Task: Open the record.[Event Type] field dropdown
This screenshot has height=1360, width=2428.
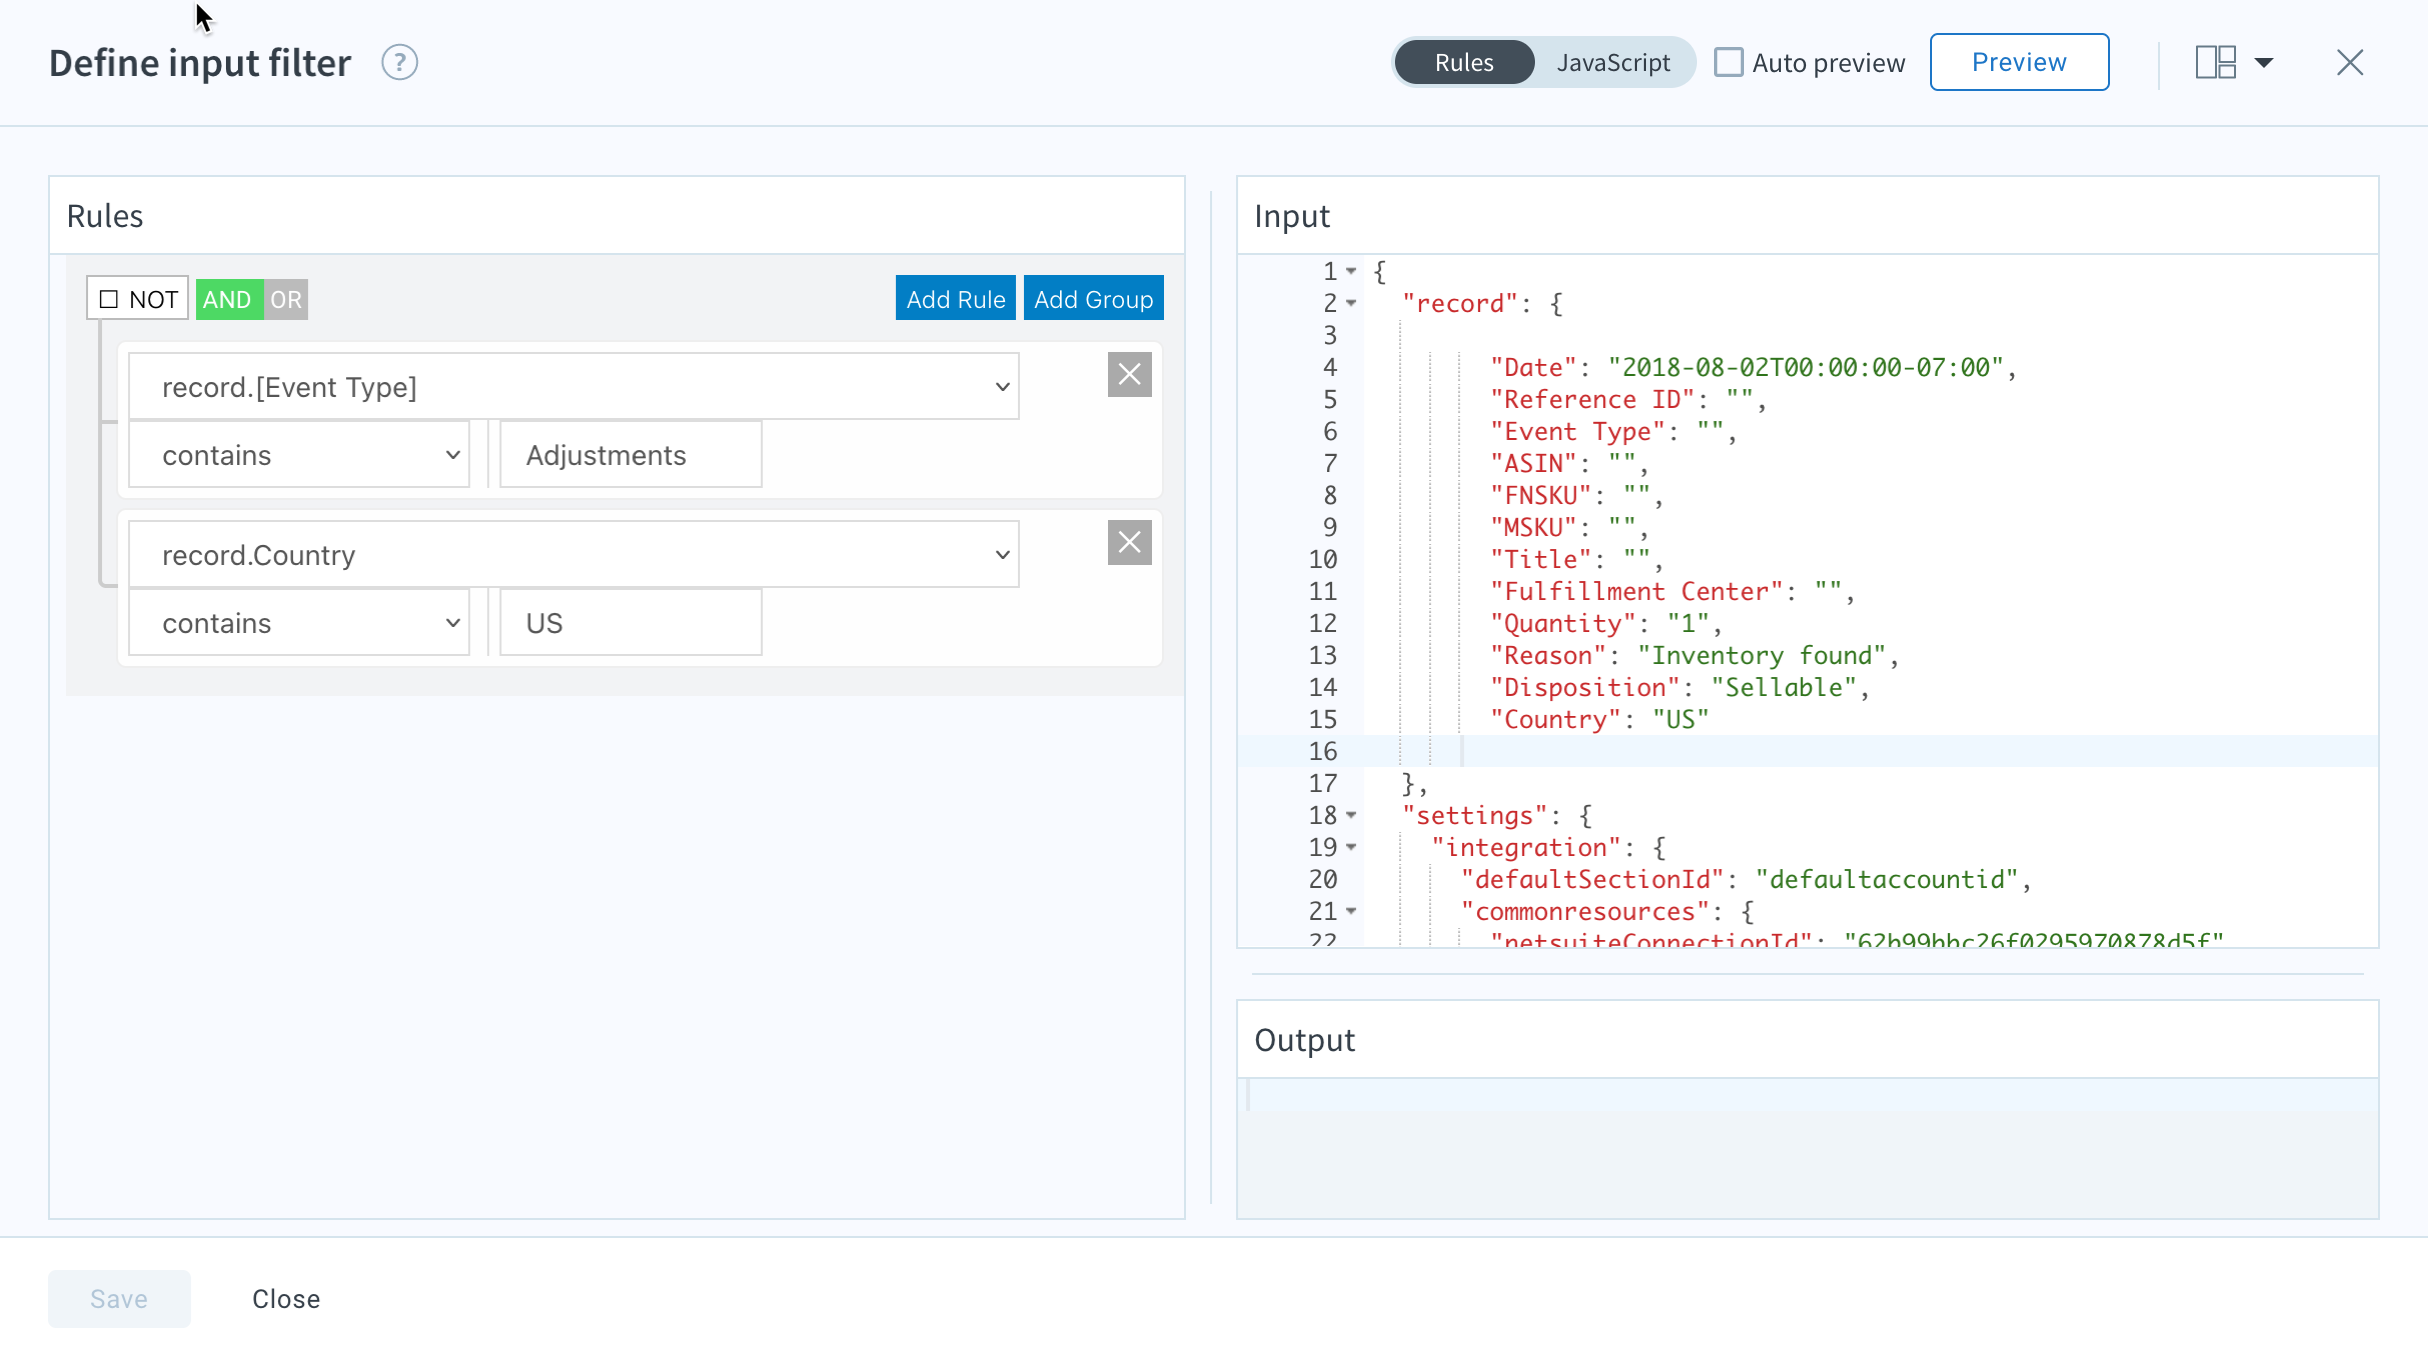Action: tap(574, 386)
